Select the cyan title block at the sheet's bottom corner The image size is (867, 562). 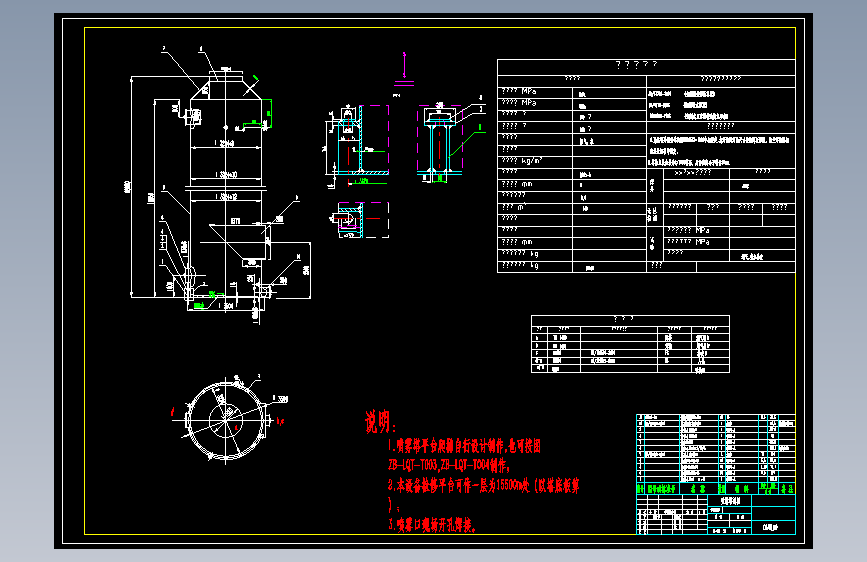click(x=715, y=514)
